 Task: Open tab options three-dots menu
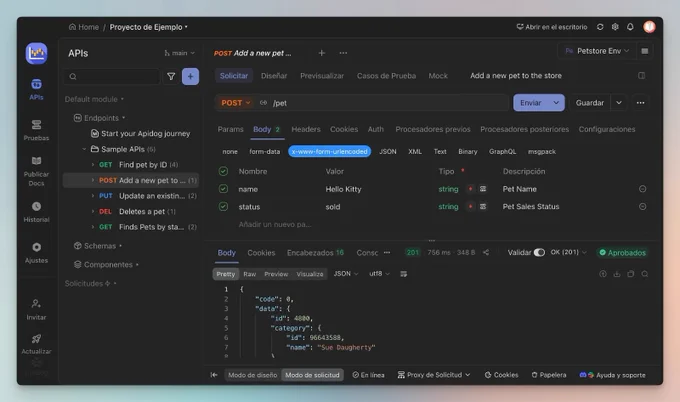343,53
